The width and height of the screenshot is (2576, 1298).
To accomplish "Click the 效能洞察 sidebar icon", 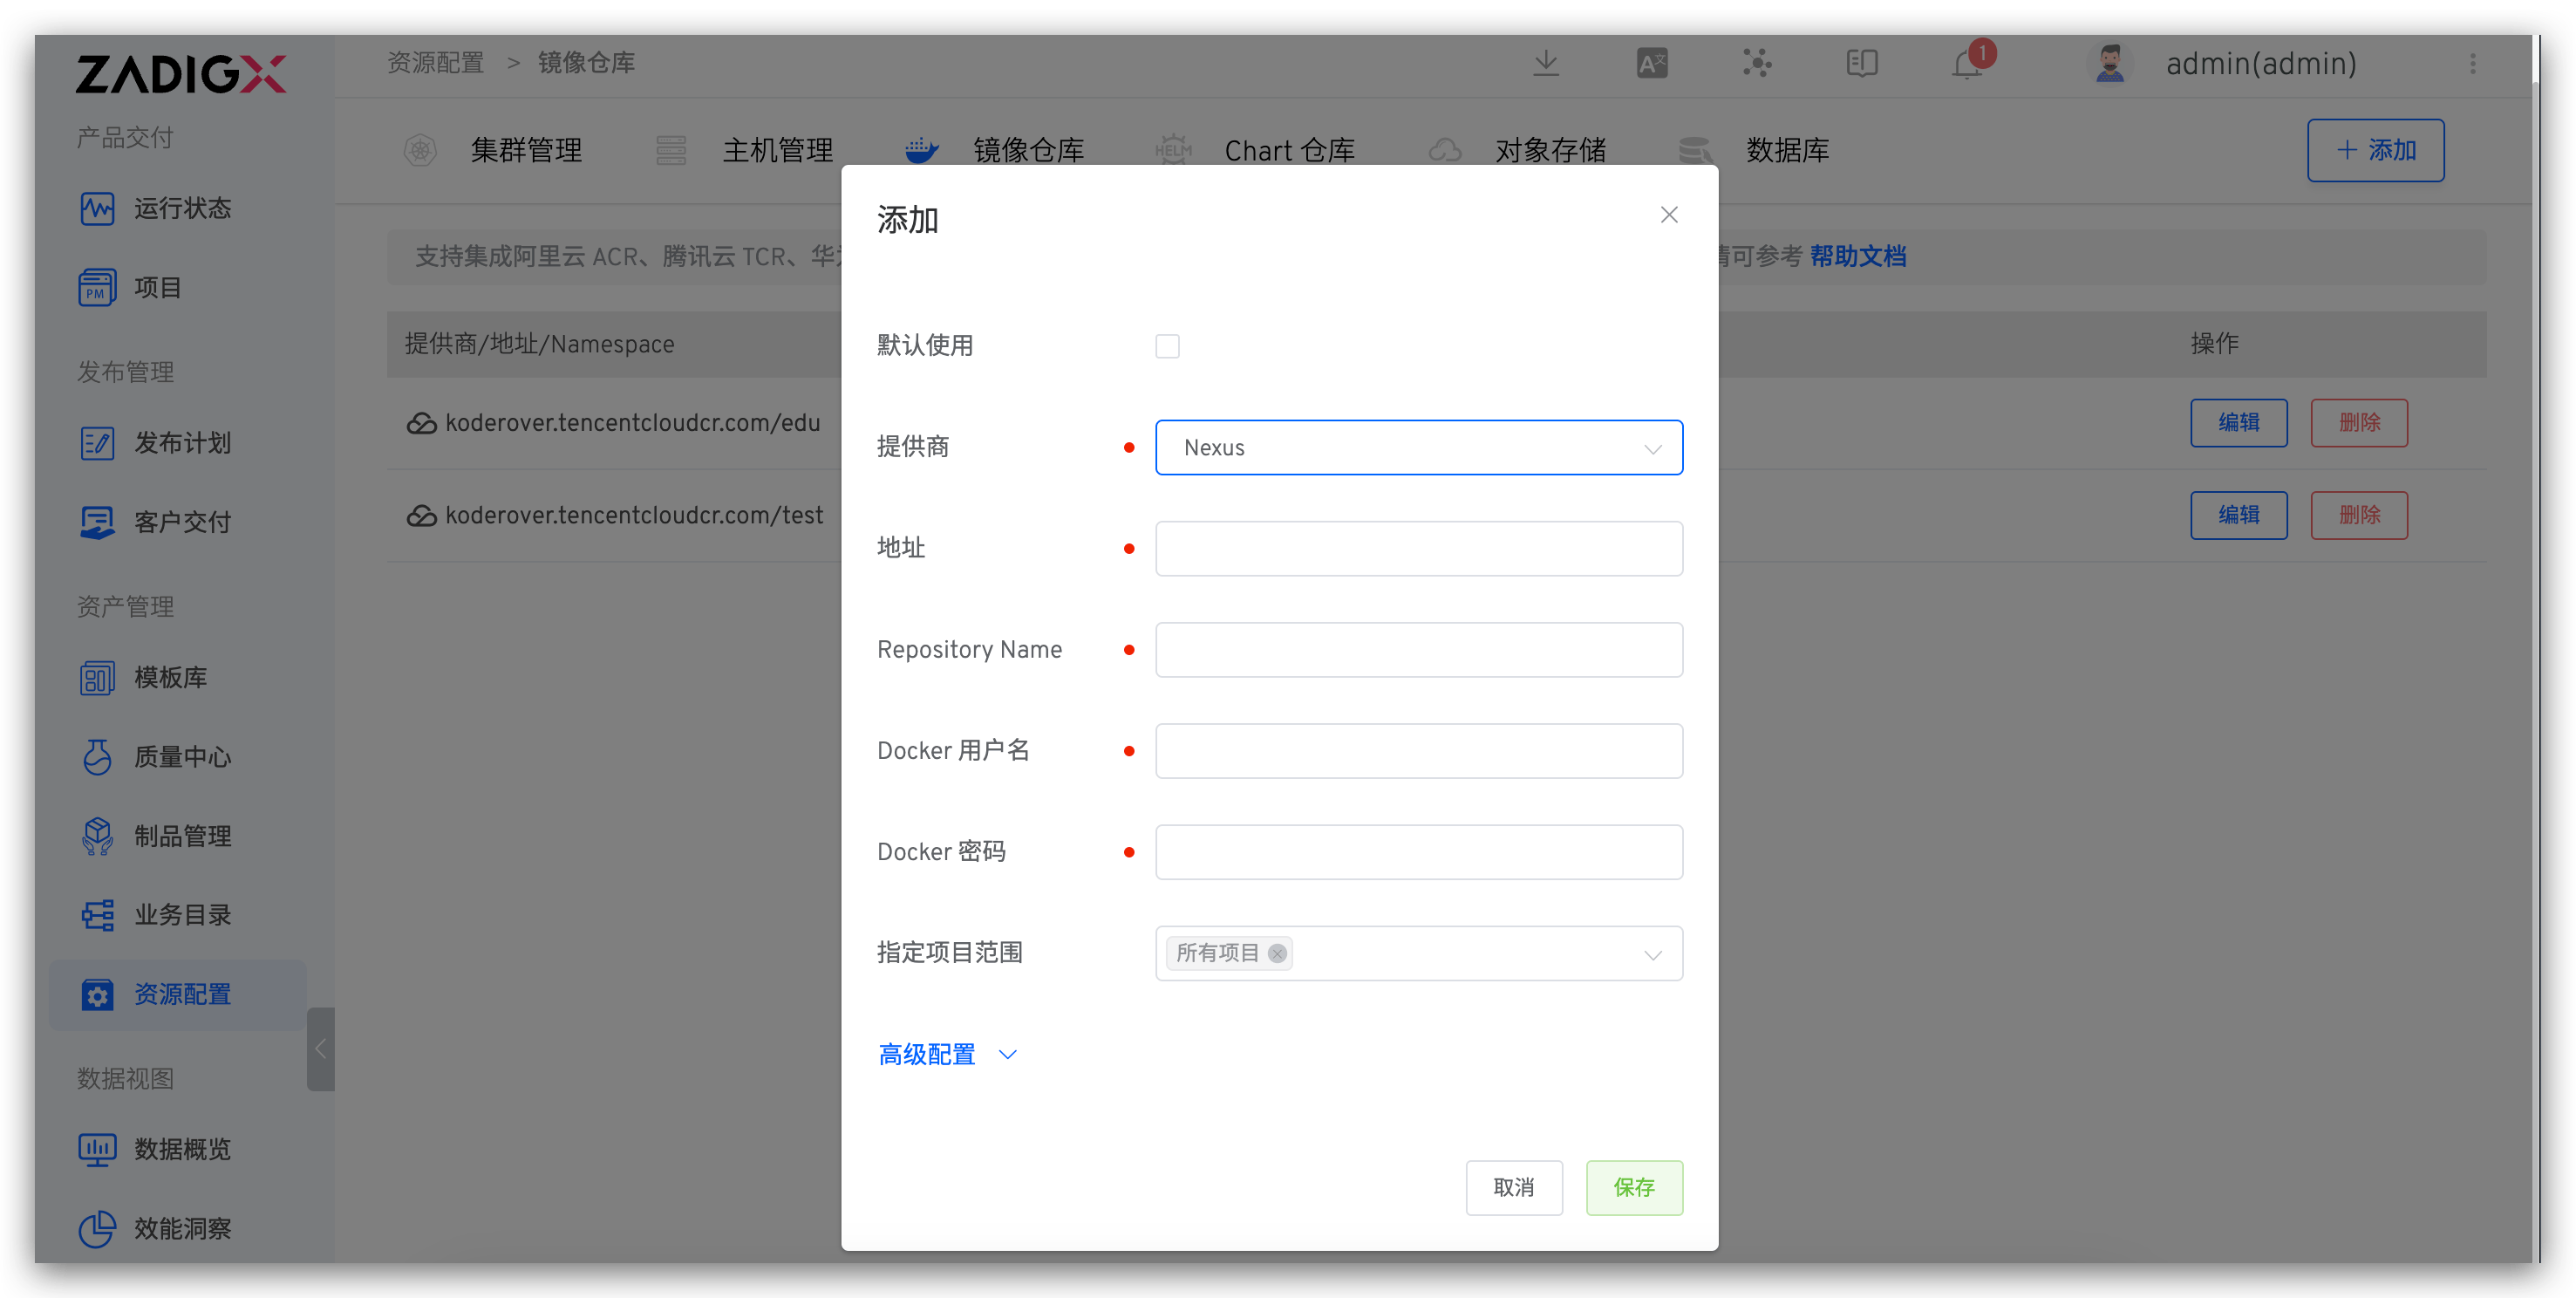I will coord(97,1228).
